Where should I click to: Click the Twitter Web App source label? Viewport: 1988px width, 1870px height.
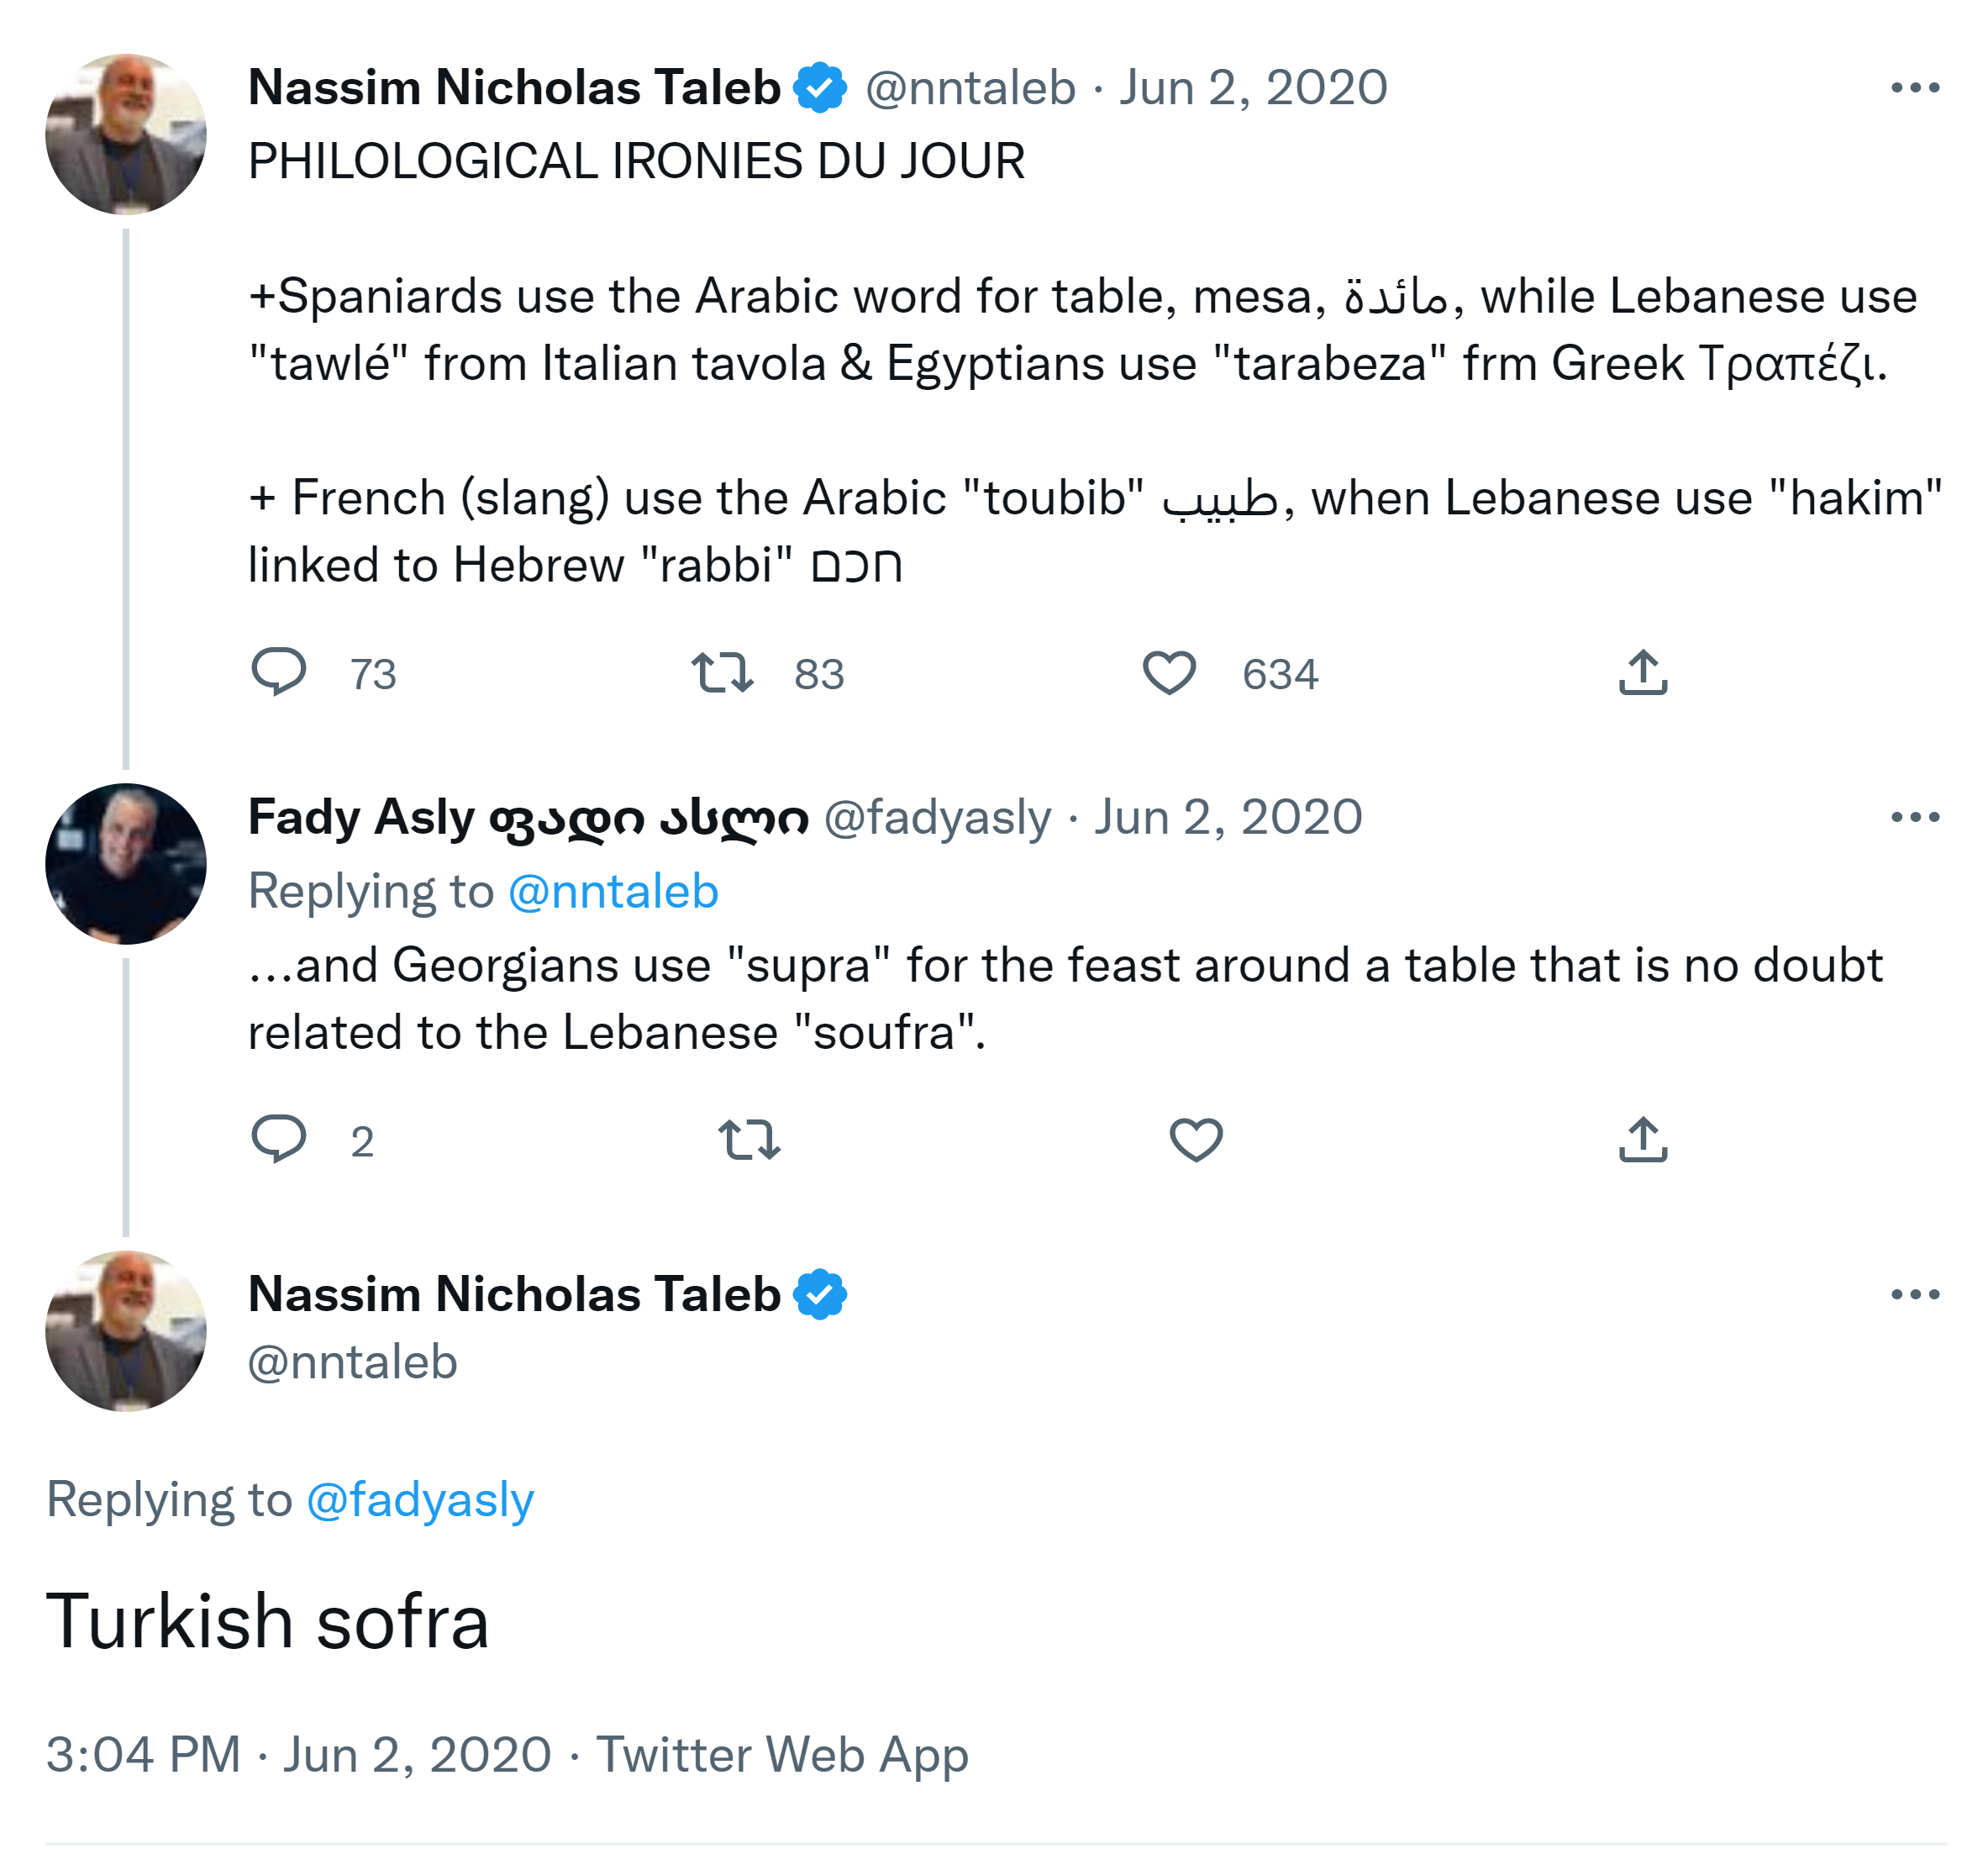click(x=782, y=1754)
